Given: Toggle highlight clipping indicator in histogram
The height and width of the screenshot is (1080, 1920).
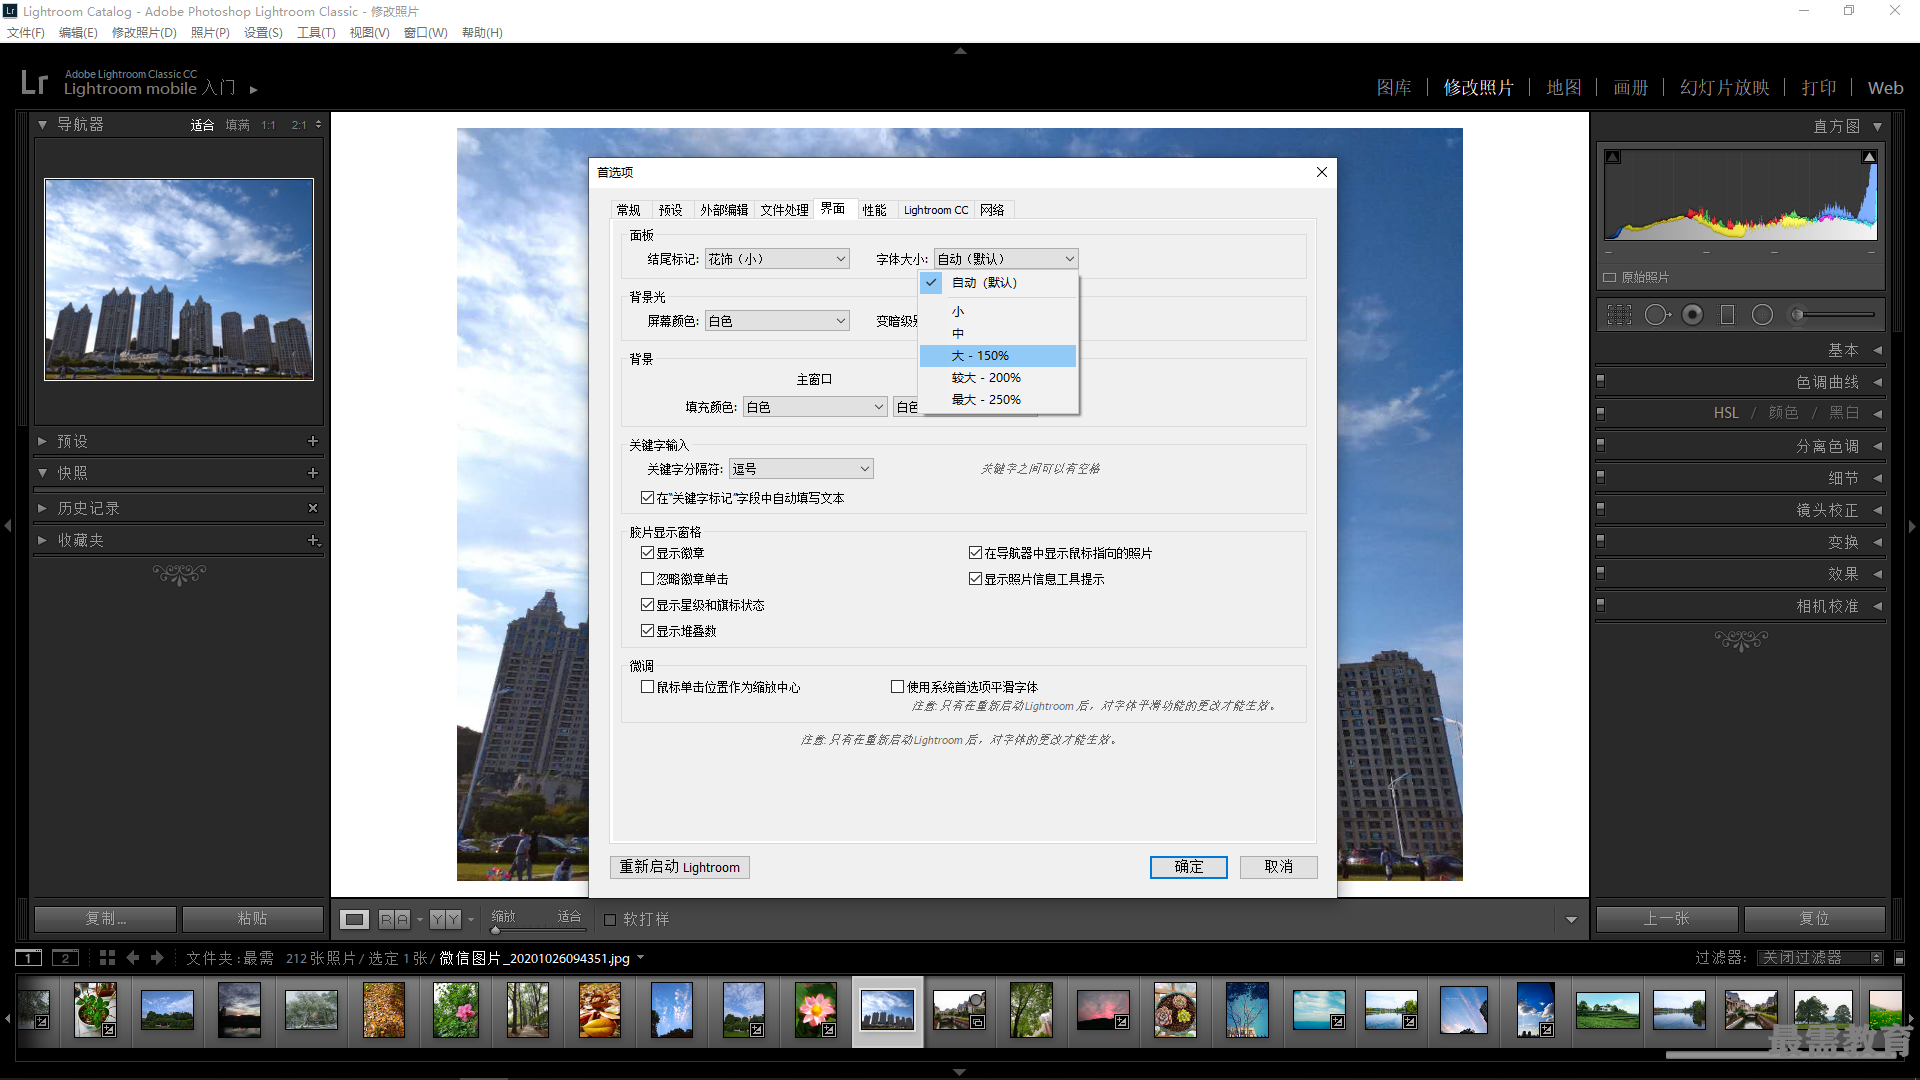Looking at the screenshot, I should click(x=1869, y=157).
